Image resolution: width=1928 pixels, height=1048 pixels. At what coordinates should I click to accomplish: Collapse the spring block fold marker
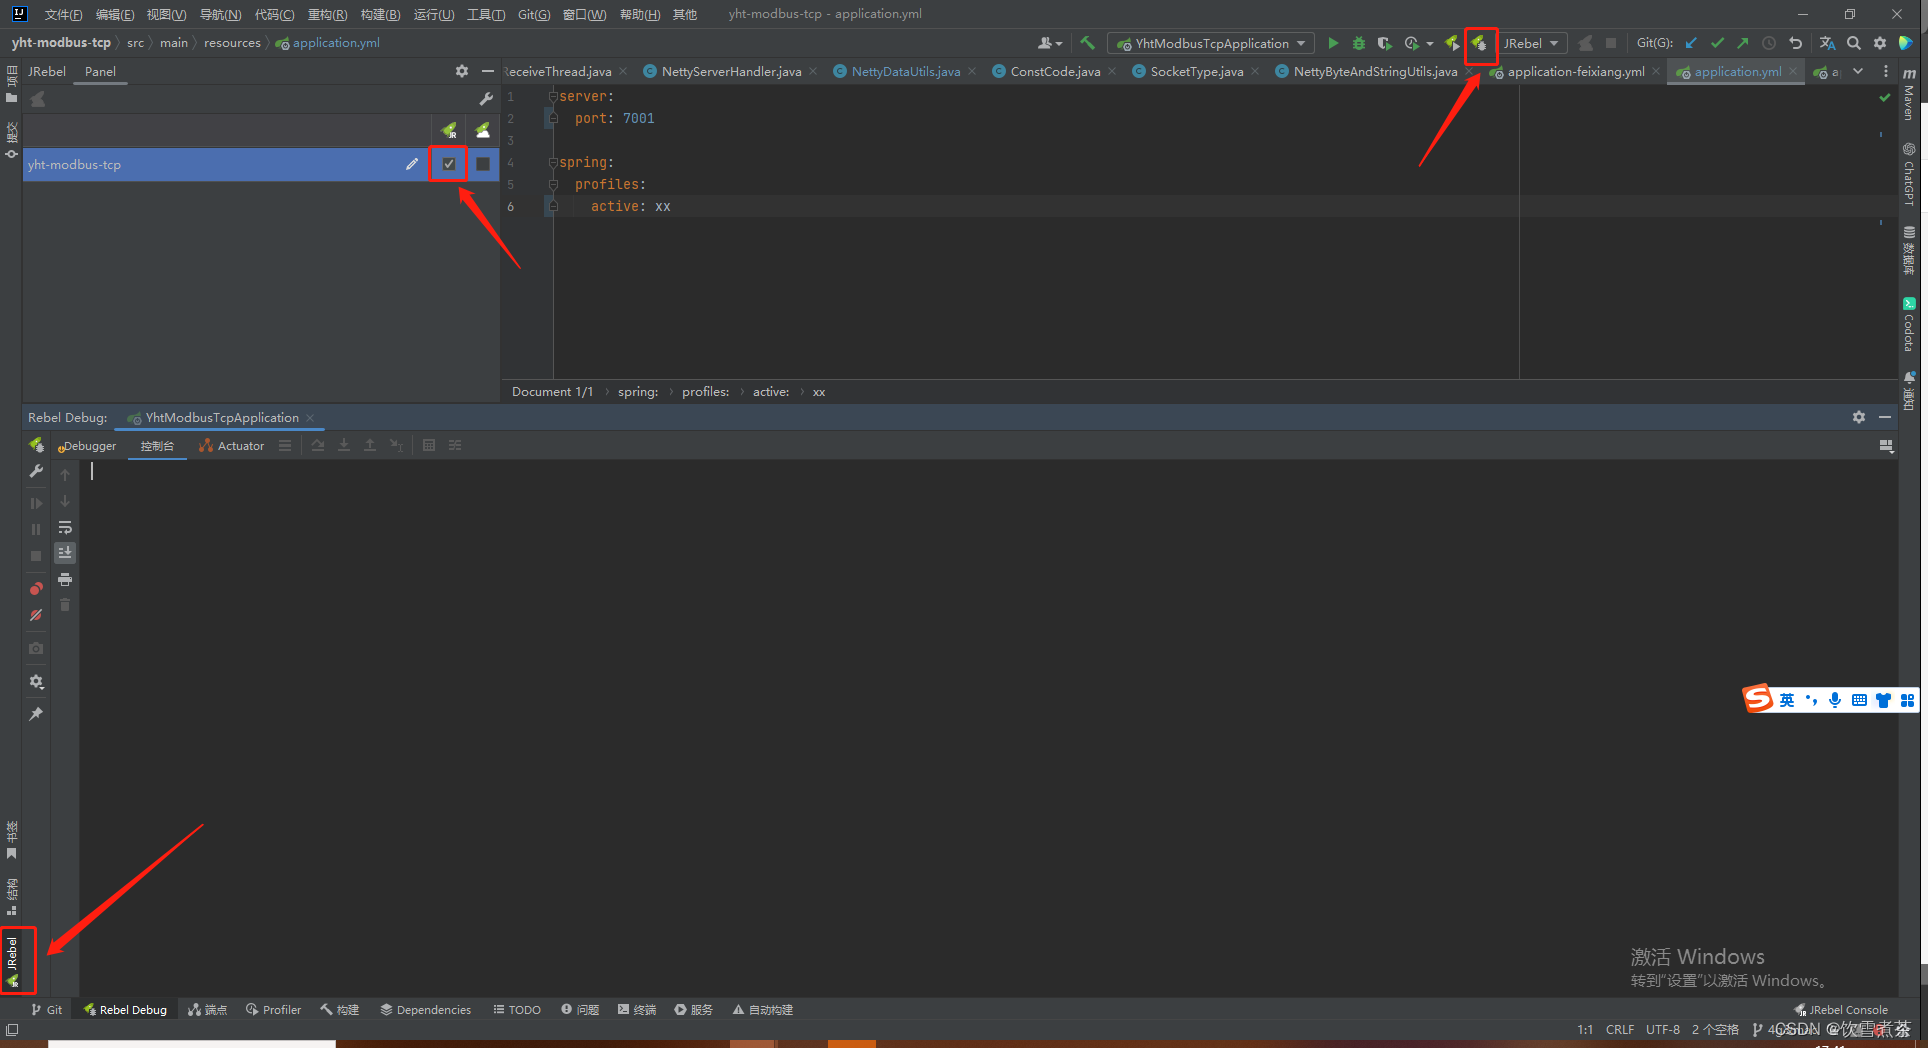553,163
